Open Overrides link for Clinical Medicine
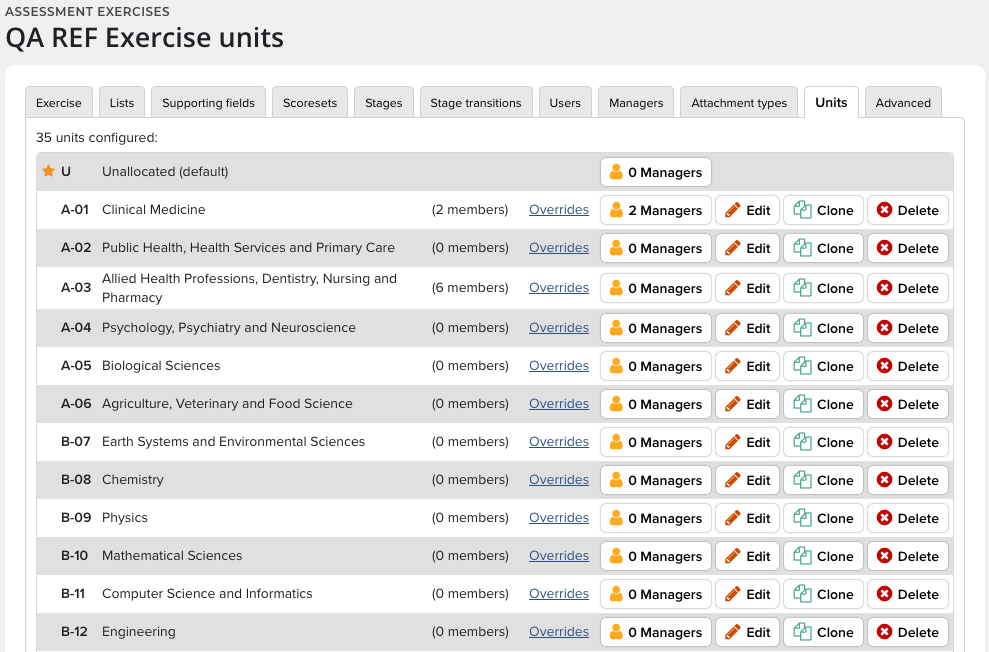 (559, 210)
